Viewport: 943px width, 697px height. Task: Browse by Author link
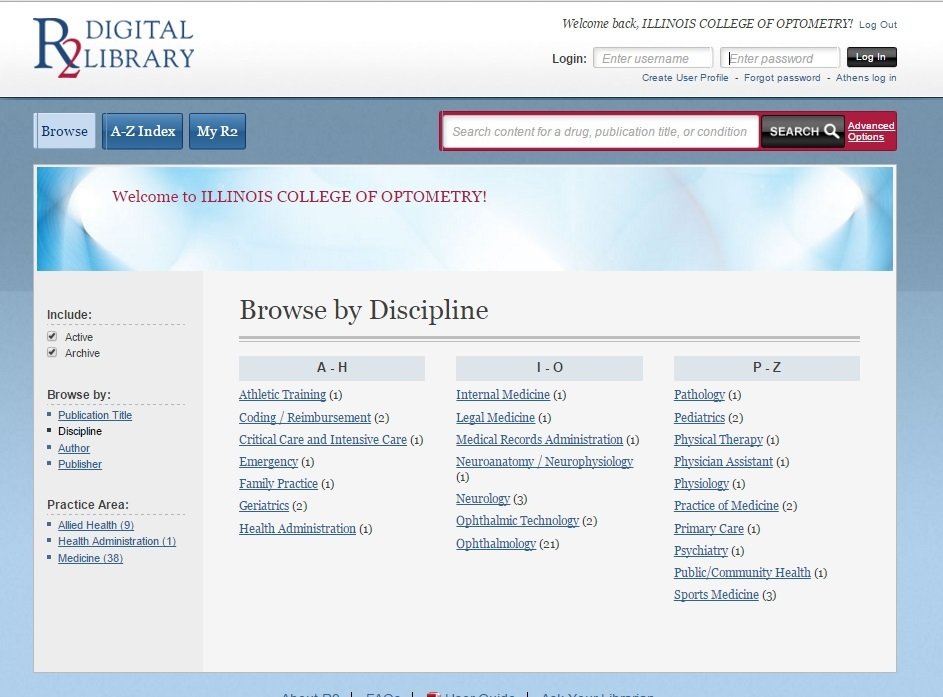tap(74, 448)
